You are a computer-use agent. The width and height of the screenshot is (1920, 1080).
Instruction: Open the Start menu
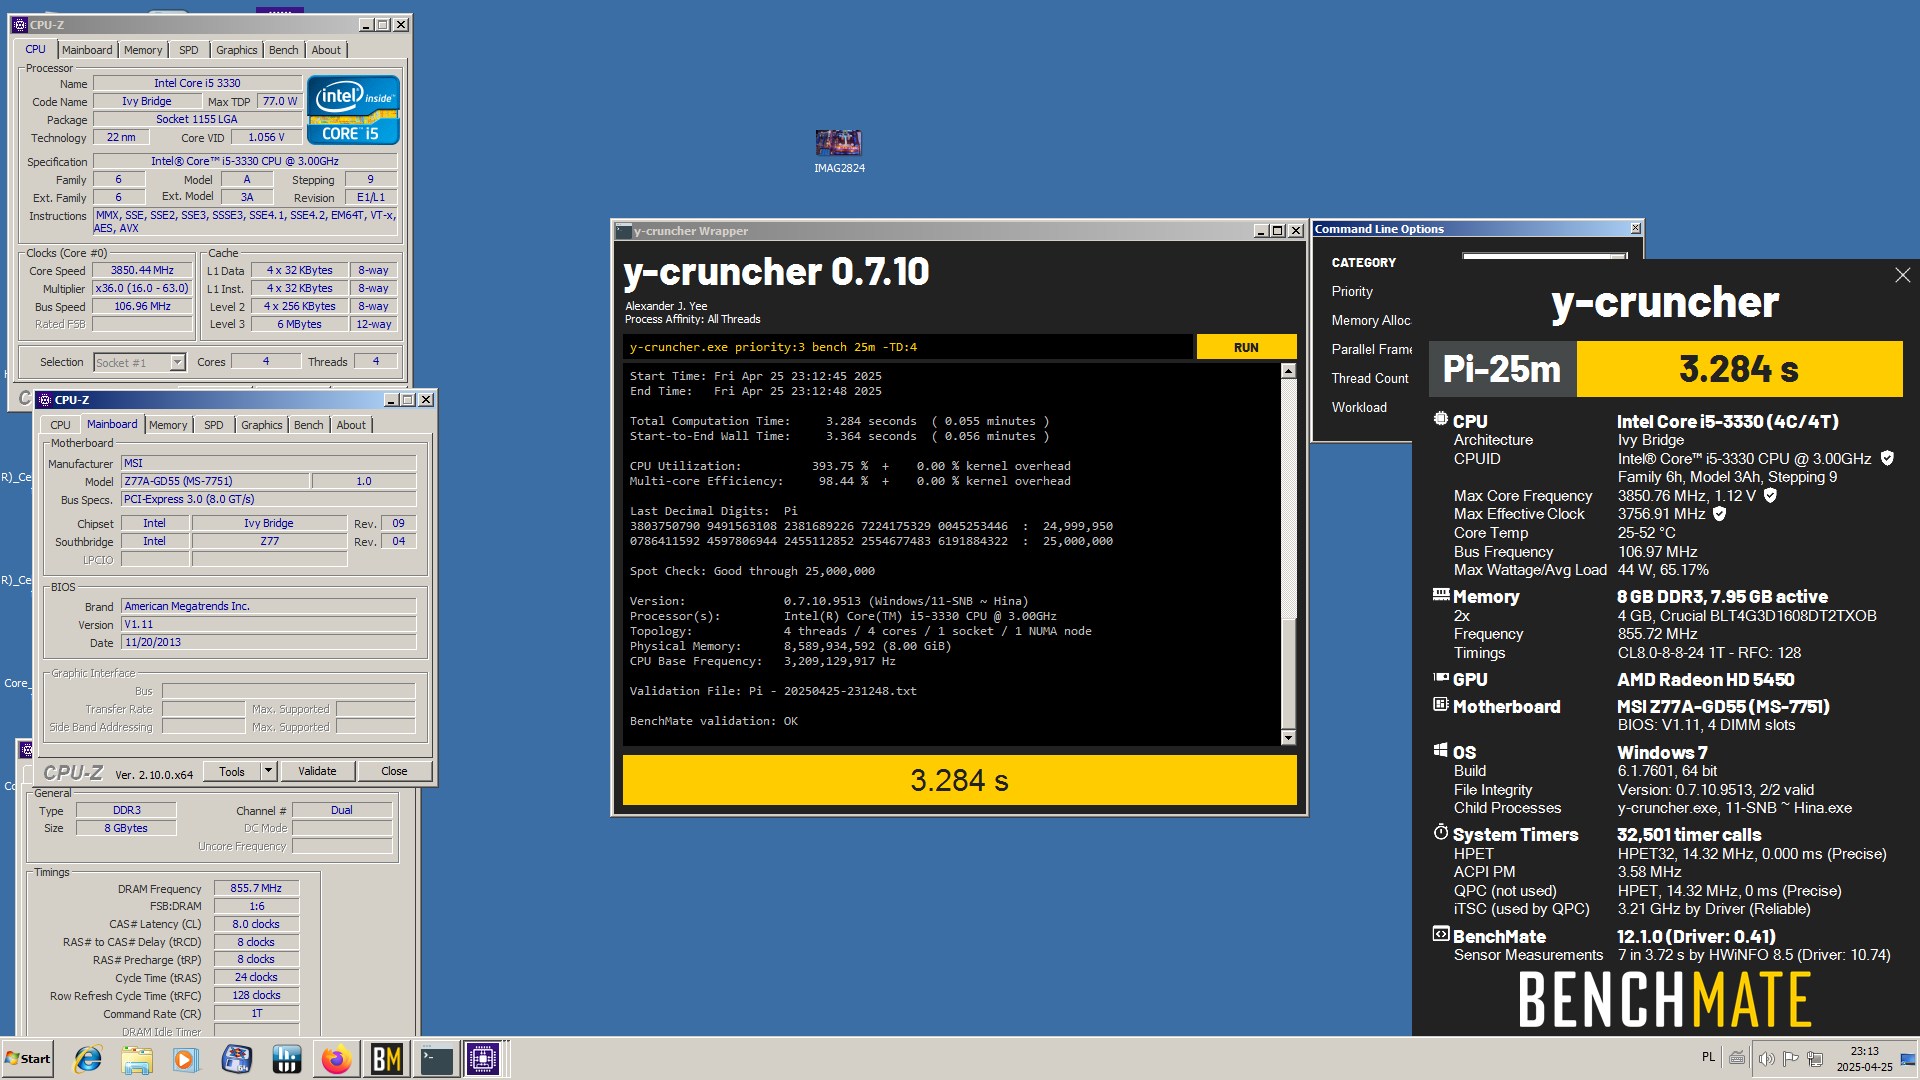28,1059
